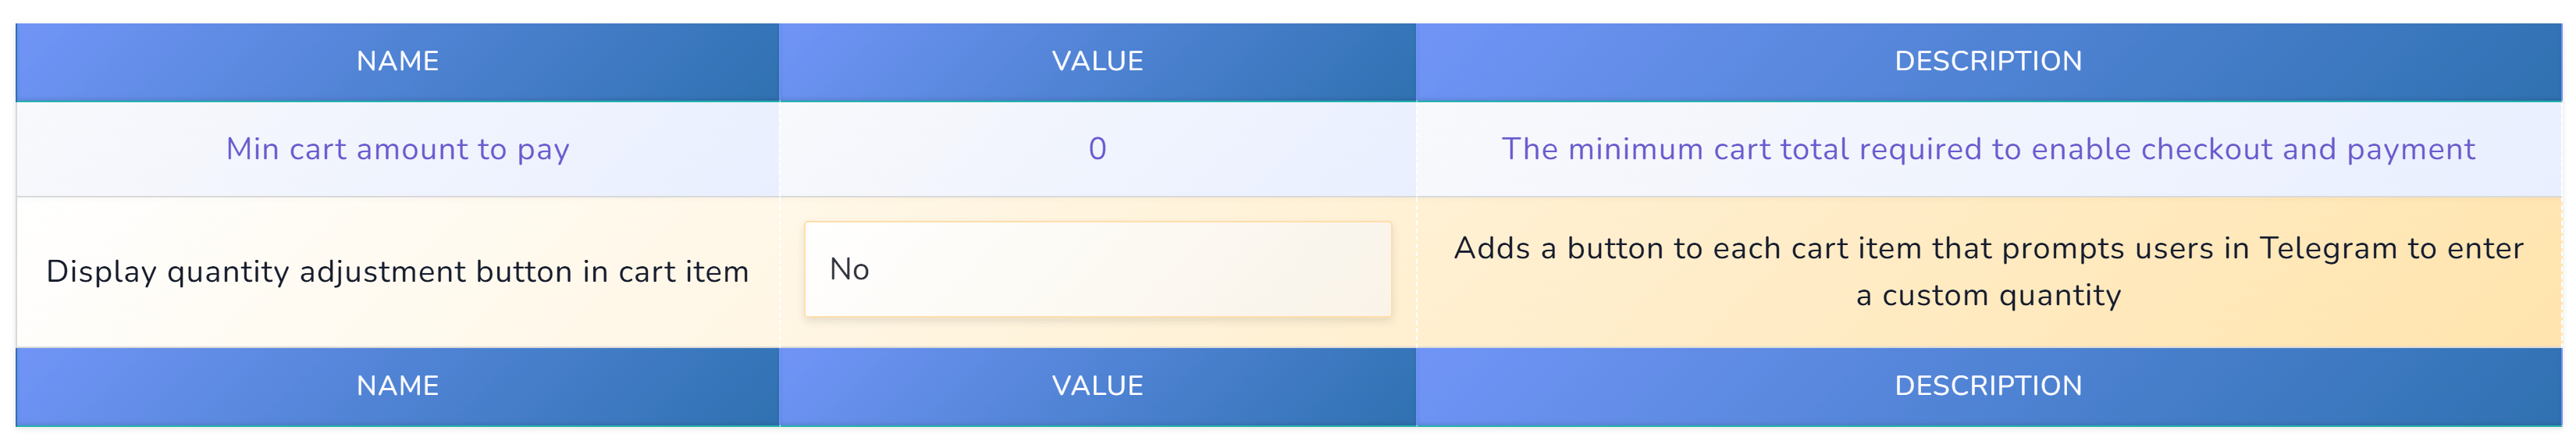Select the "Display quantity adjustment button in cart item" label
Image resolution: width=2576 pixels, height=448 pixels.
[x=397, y=271]
